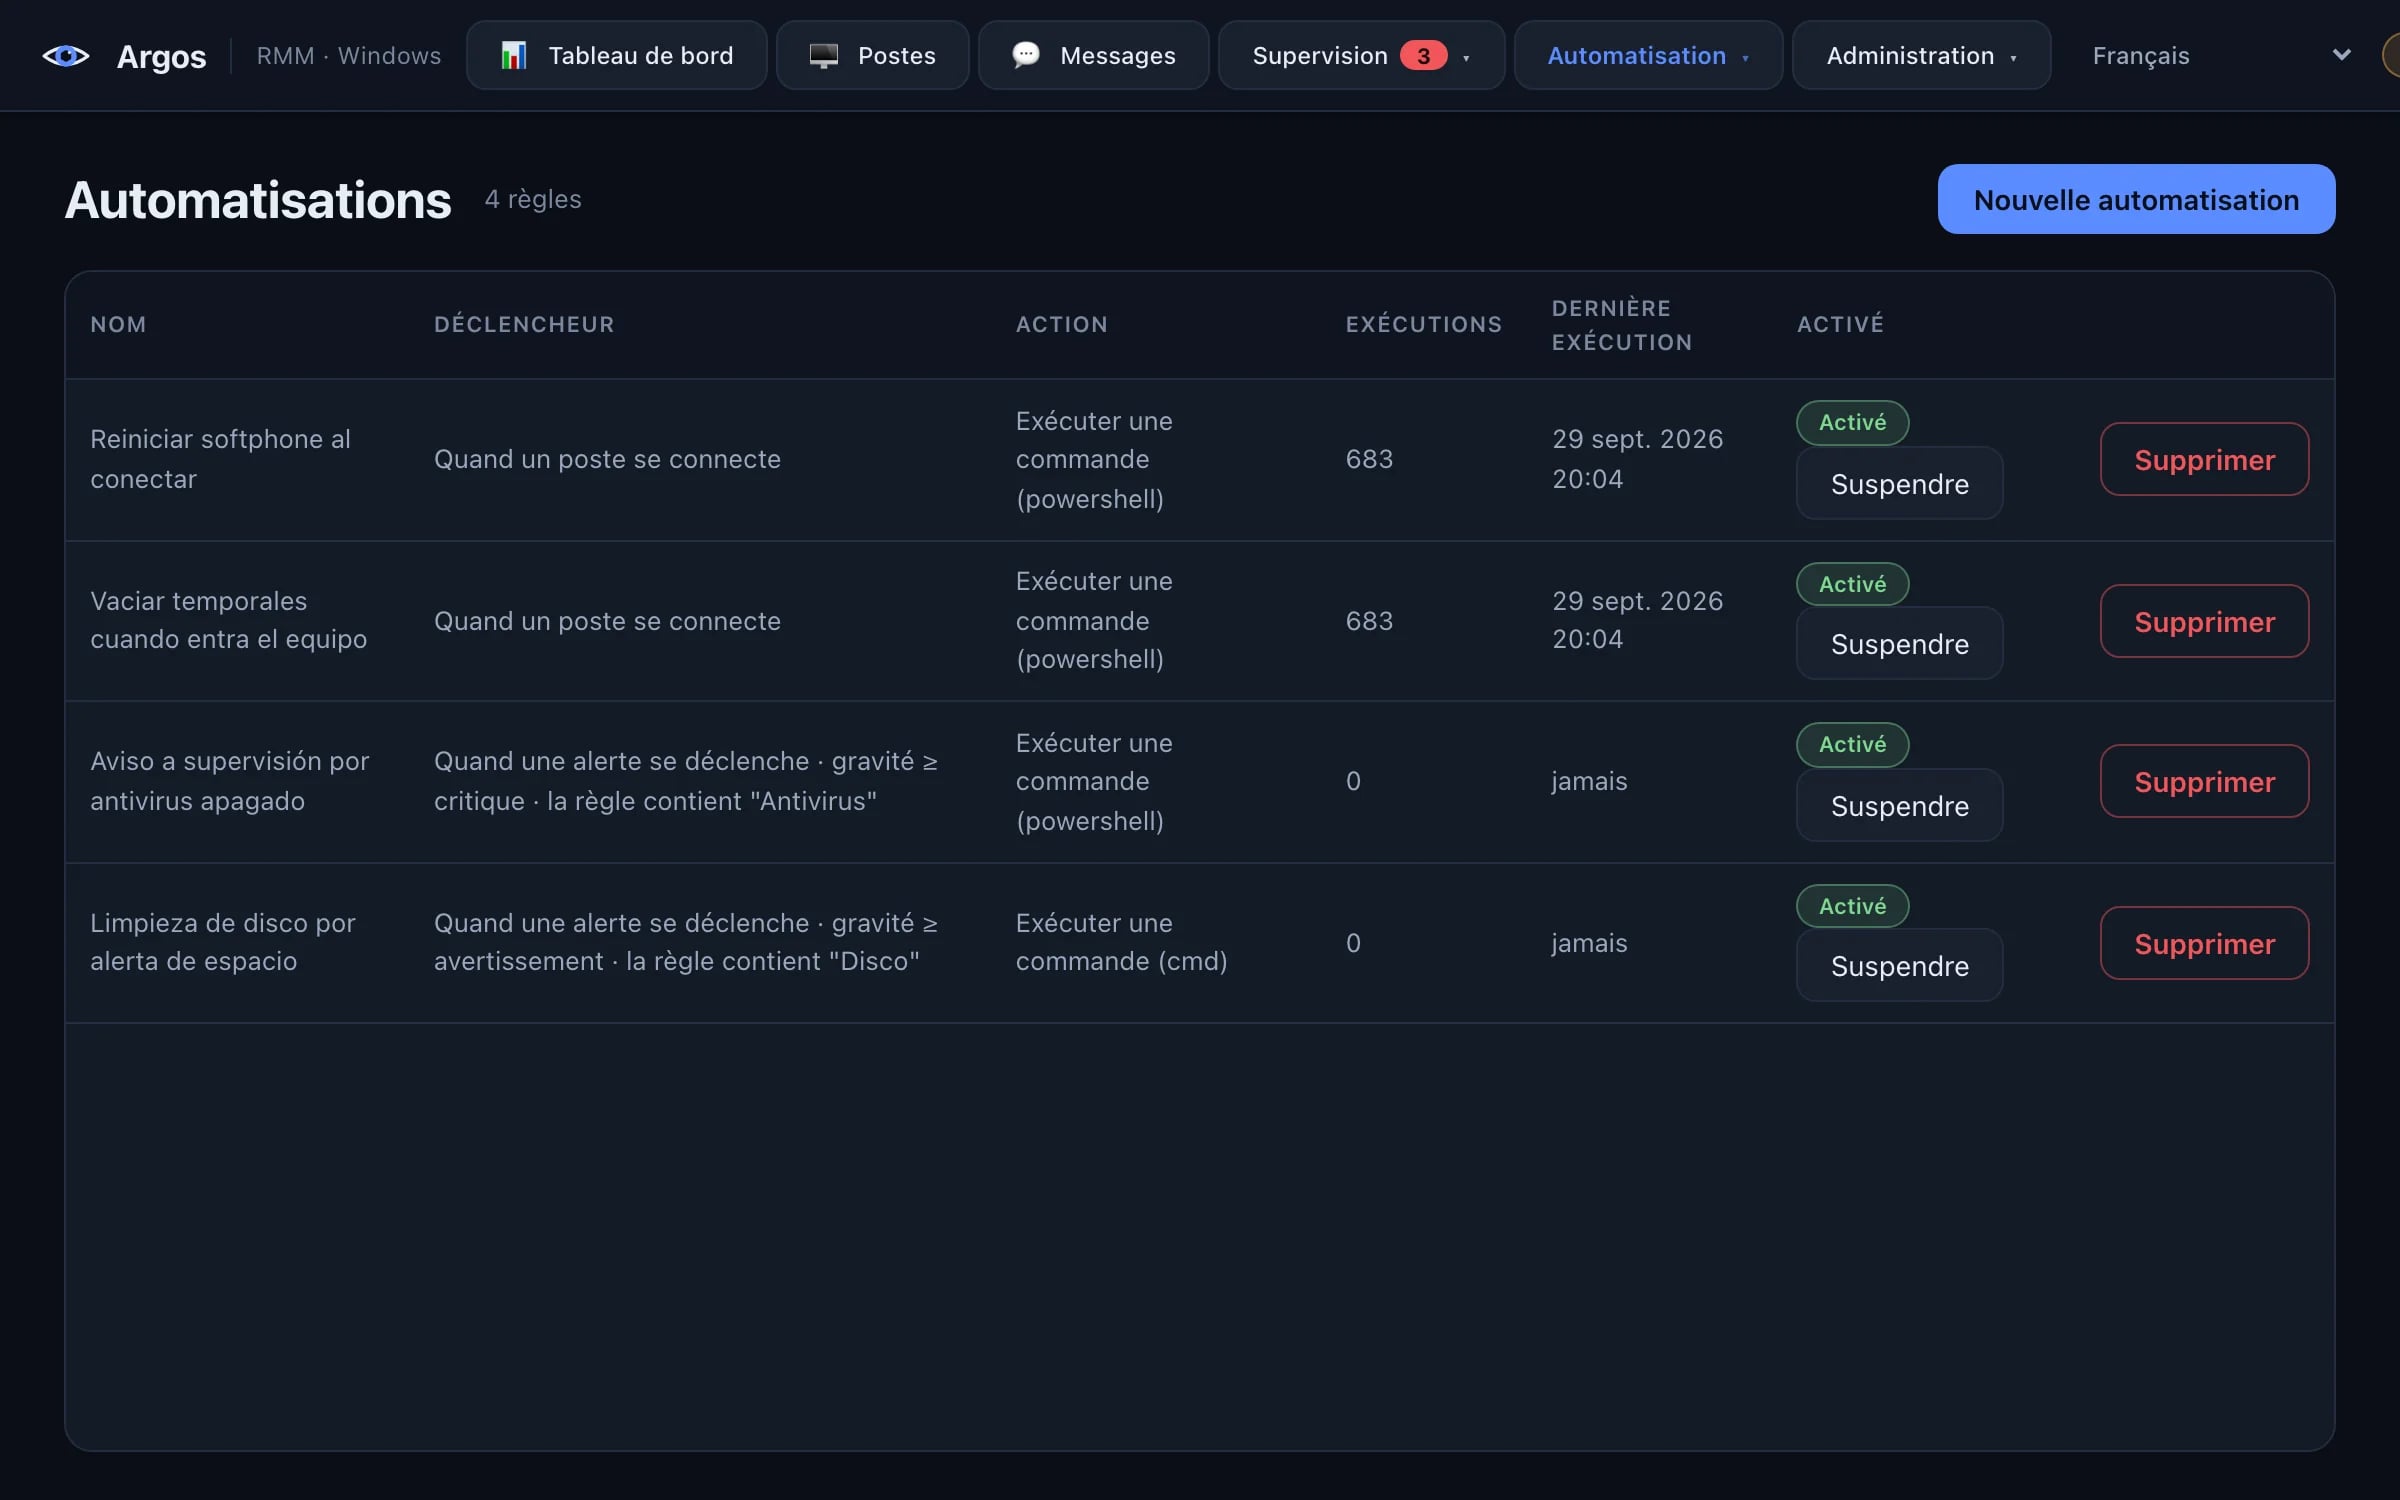This screenshot has height=1500, width=2400.
Task: Select the name Aviso a supervisión por antivirus apagado
Action: pos(230,781)
